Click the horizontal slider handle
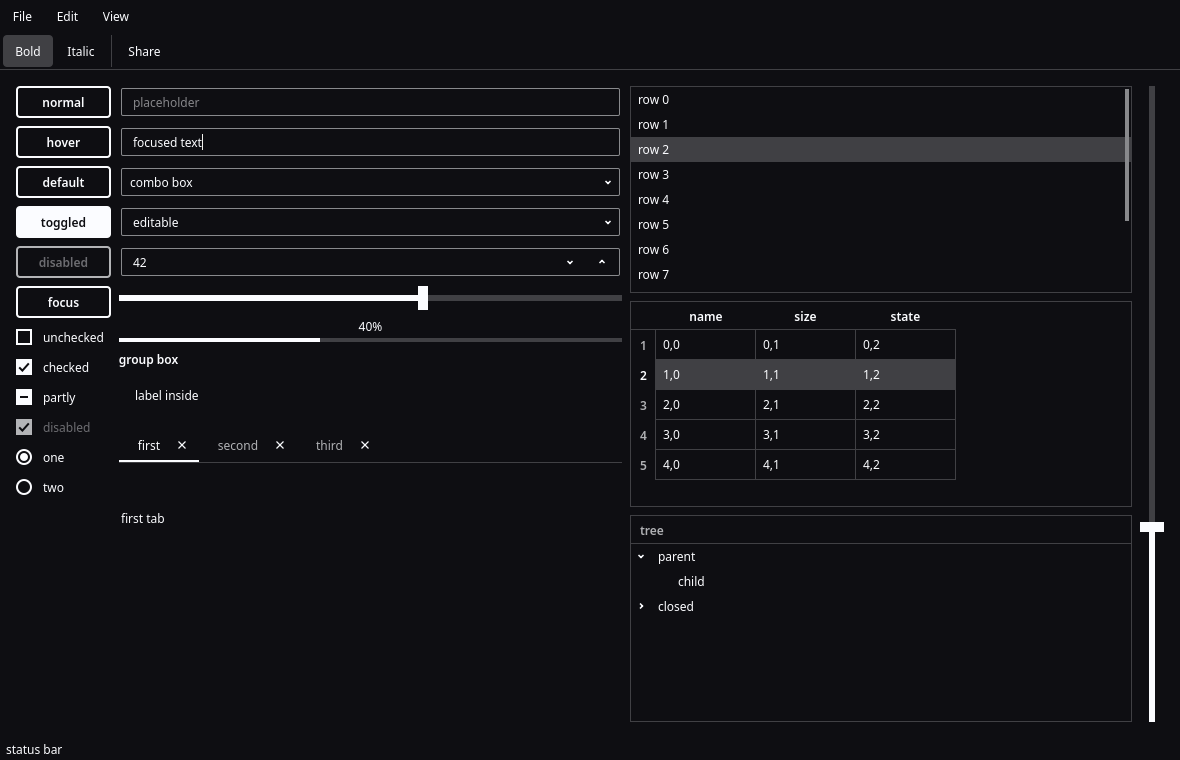1180x760 pixels. pos(423,298)
